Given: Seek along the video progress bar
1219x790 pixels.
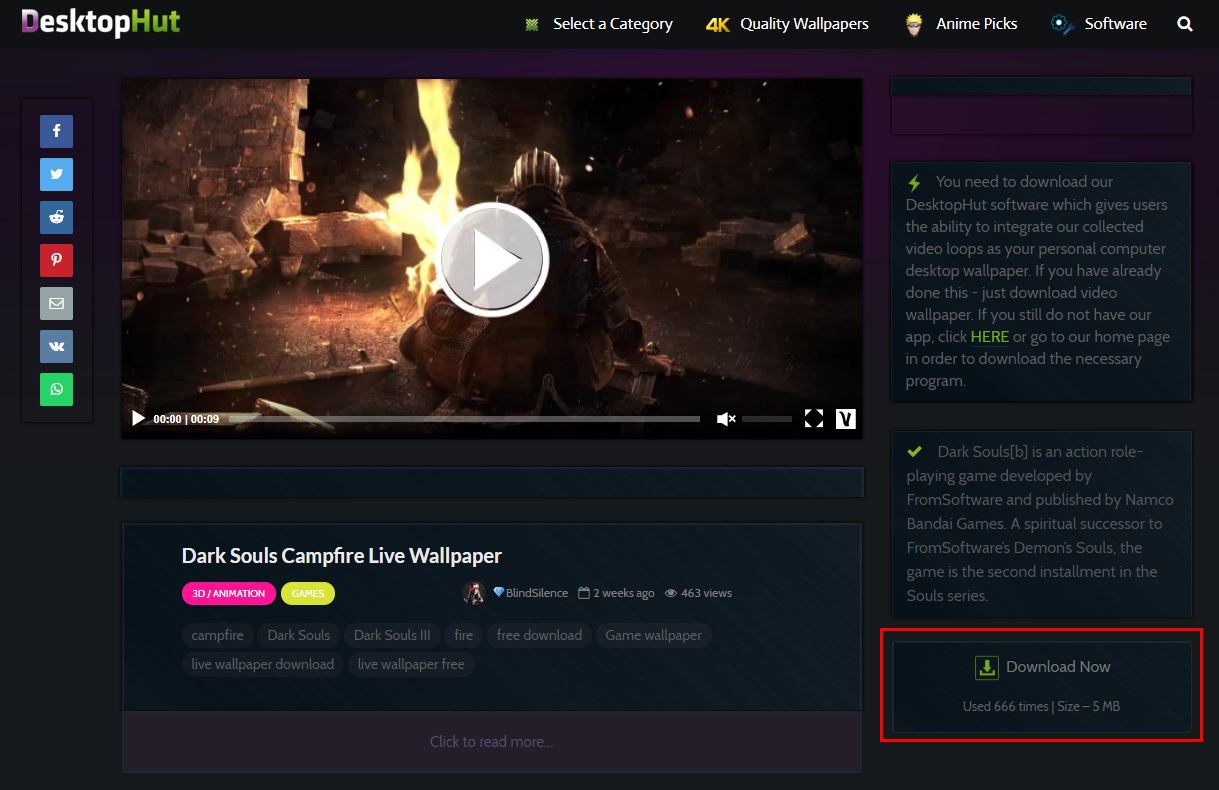Looking at the screenshot, I should [x=463, y=419].
